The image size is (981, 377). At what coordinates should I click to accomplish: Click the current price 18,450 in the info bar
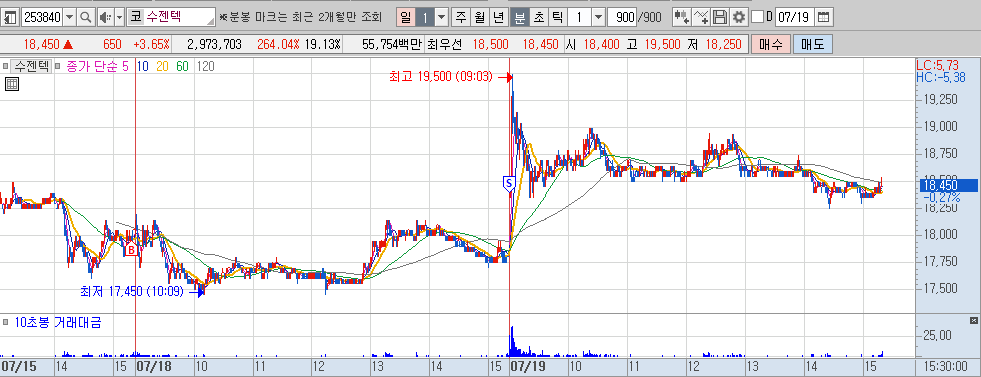pyautogui.click(x=43, y=44)
